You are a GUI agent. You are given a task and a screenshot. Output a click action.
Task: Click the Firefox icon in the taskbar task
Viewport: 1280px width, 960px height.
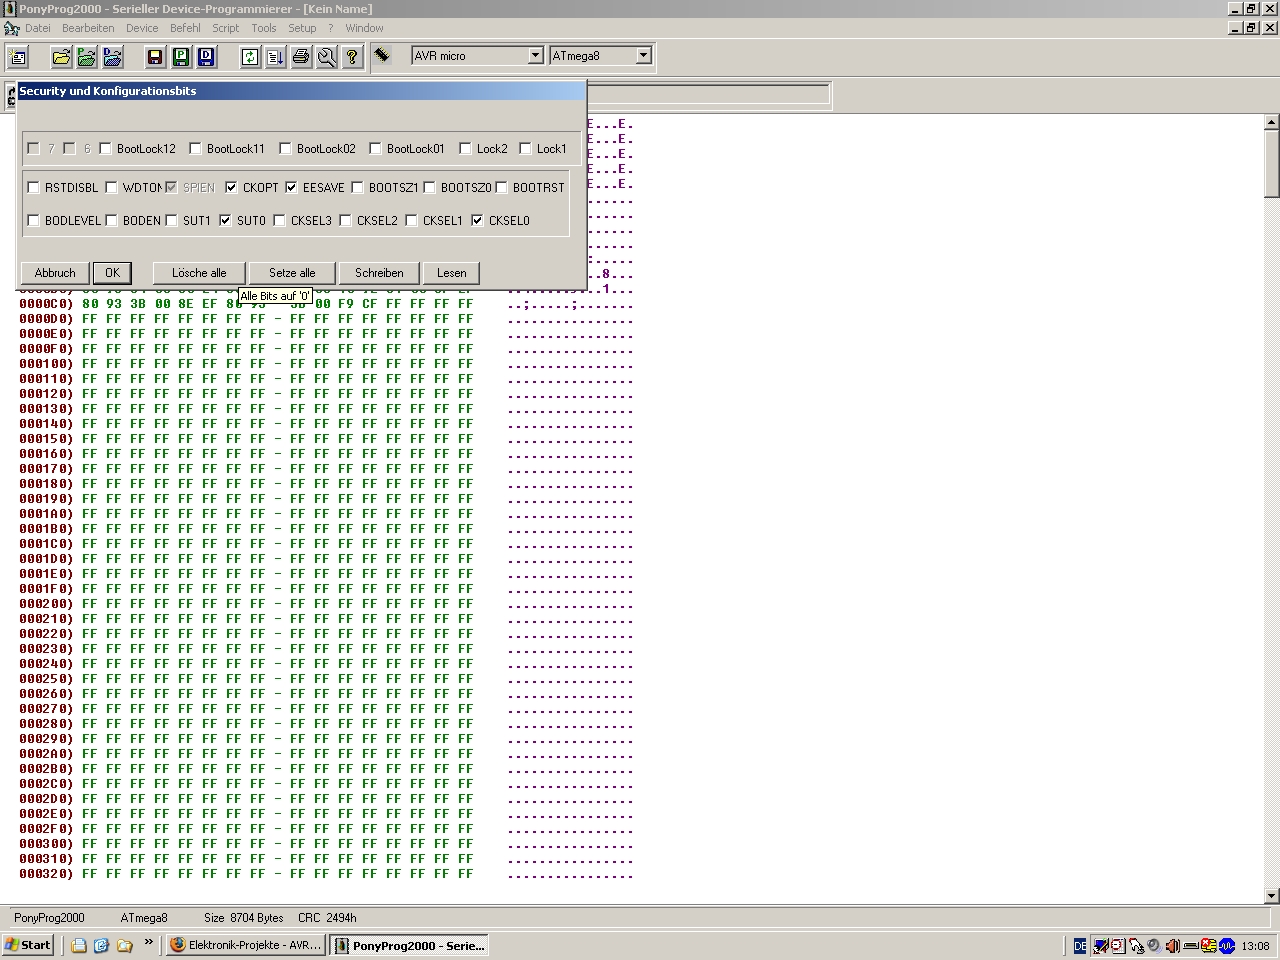178,945
